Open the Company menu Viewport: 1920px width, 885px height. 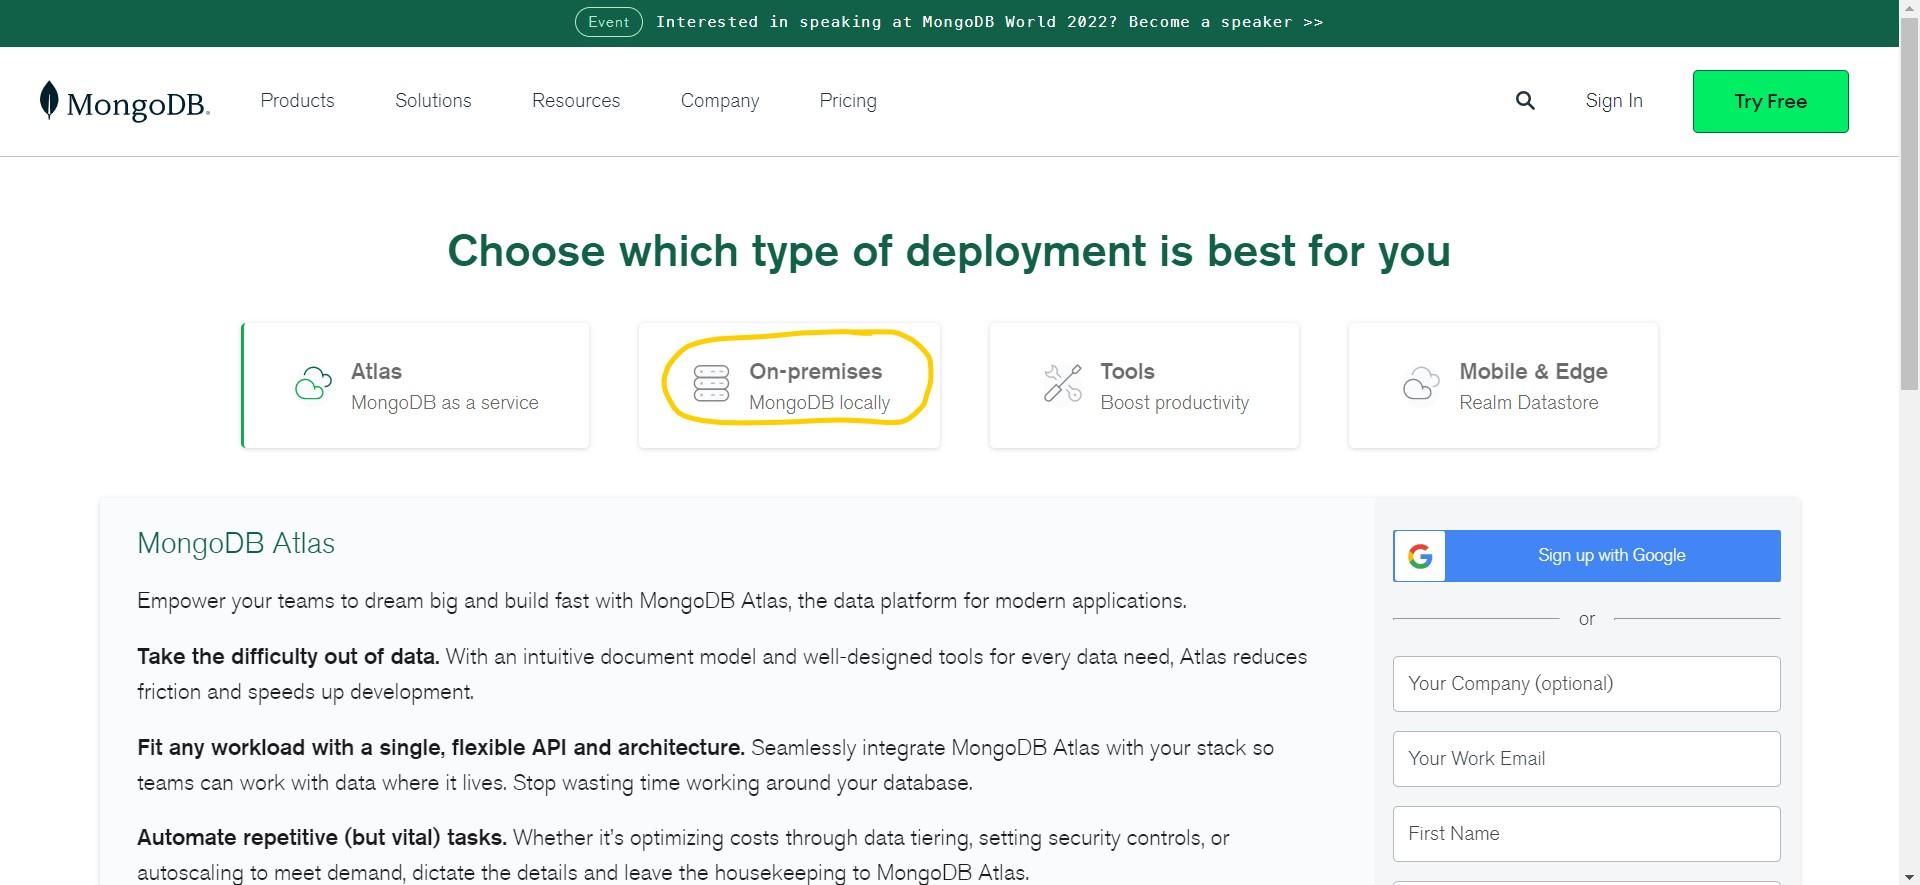point(720,101)
